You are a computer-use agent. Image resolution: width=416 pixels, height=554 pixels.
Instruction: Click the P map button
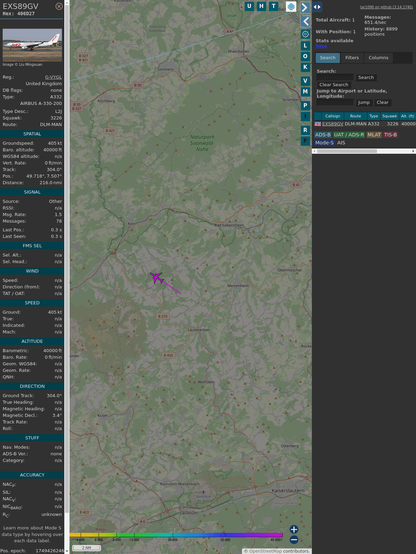(305, 105)
